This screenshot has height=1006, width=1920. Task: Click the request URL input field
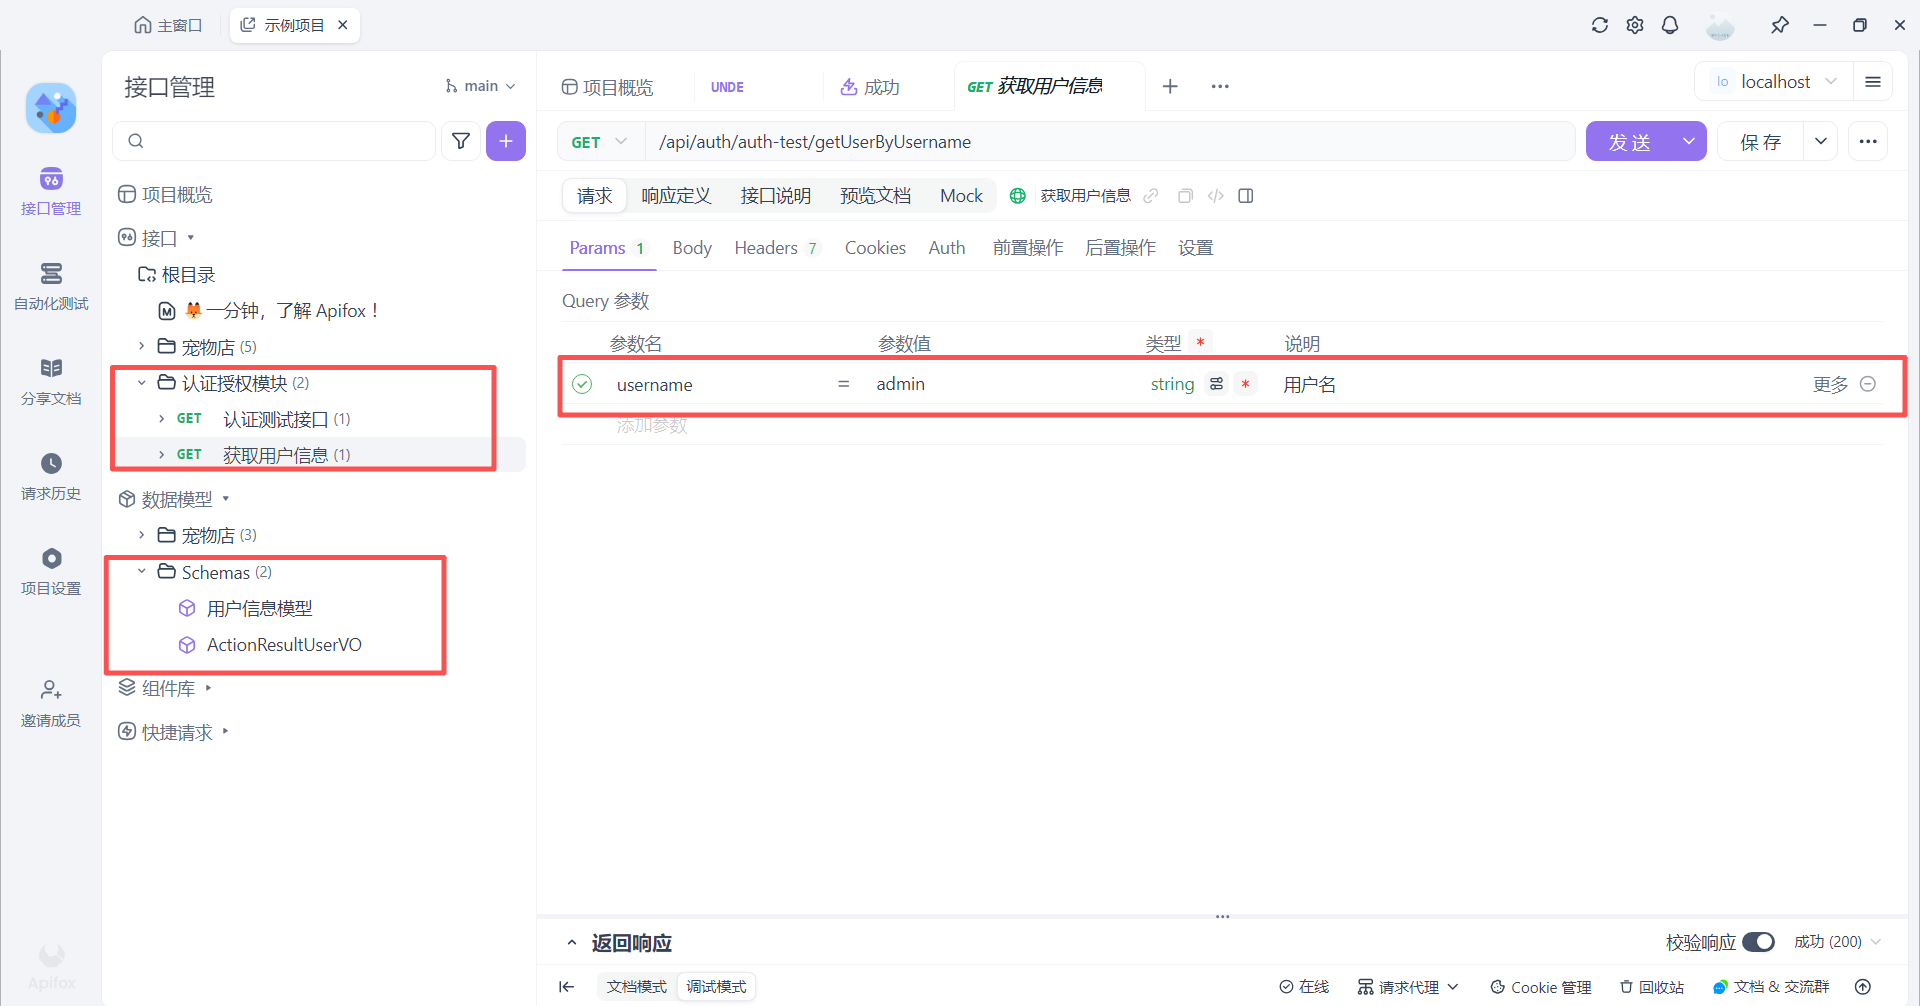point(1100,141)
